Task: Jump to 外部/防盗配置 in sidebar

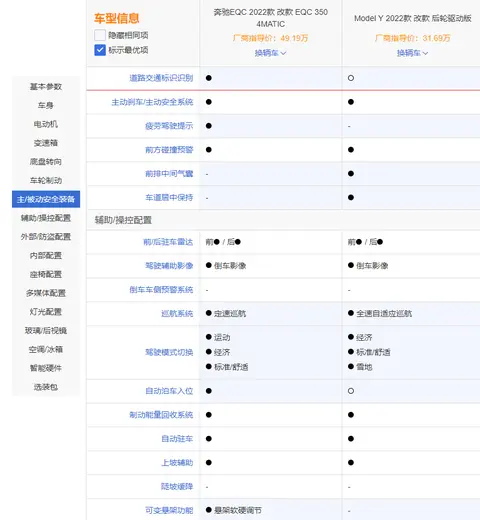Action: click(x=46, y=237)
